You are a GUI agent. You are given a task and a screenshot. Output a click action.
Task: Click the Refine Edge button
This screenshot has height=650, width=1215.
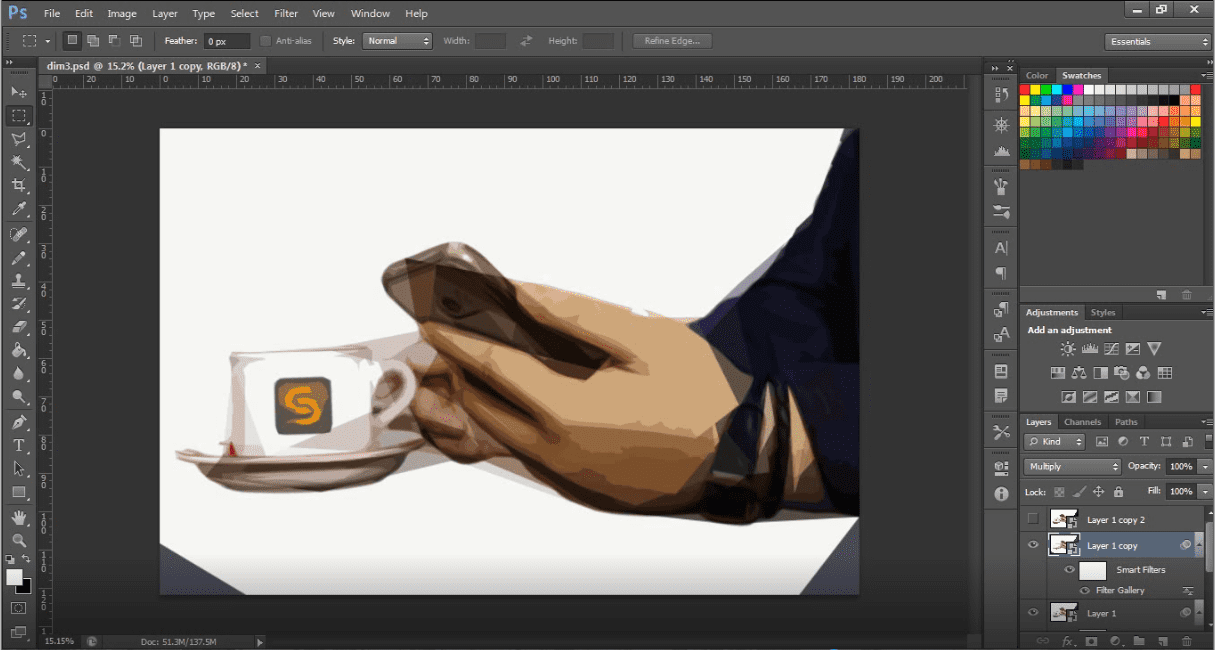click(672, 41)
